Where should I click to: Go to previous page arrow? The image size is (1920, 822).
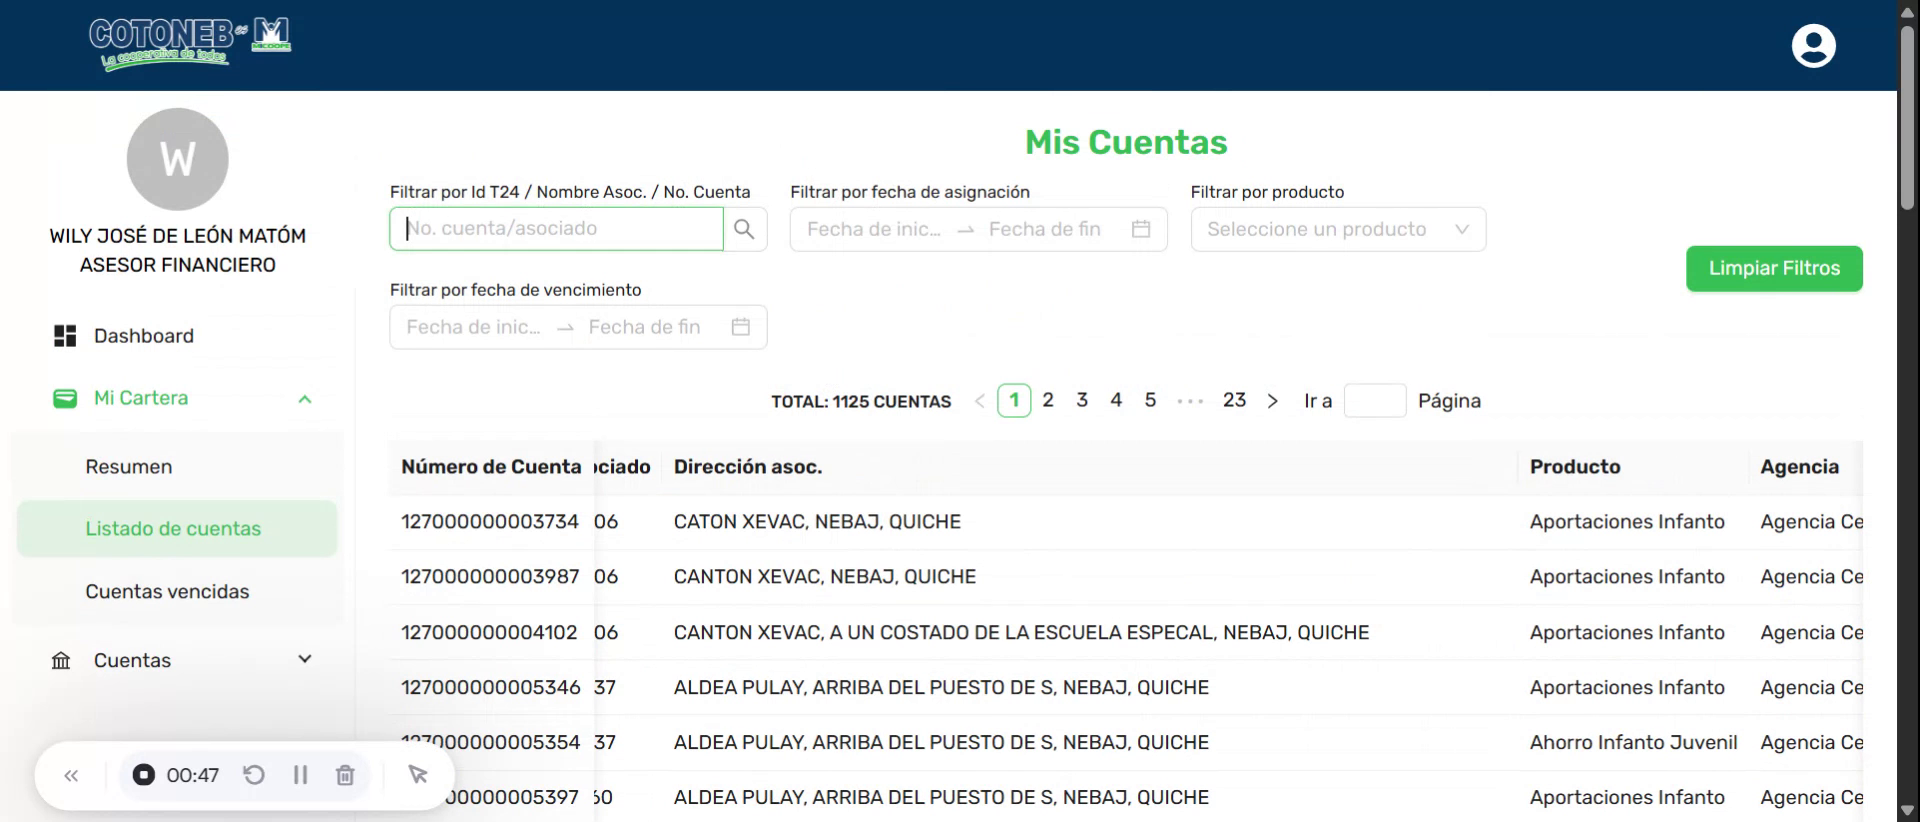(979, 401)
